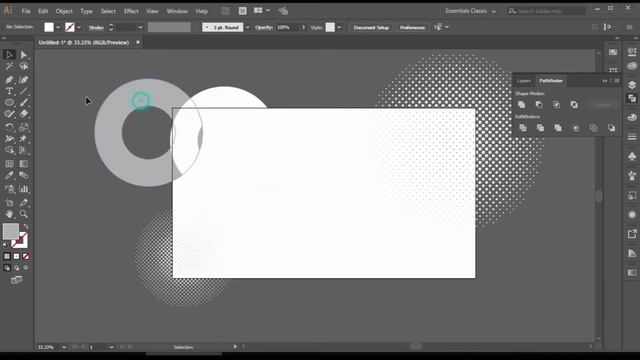Select the Mesh tool
The height and width of the screenshot is (360, 640).
tap(9, 164)
